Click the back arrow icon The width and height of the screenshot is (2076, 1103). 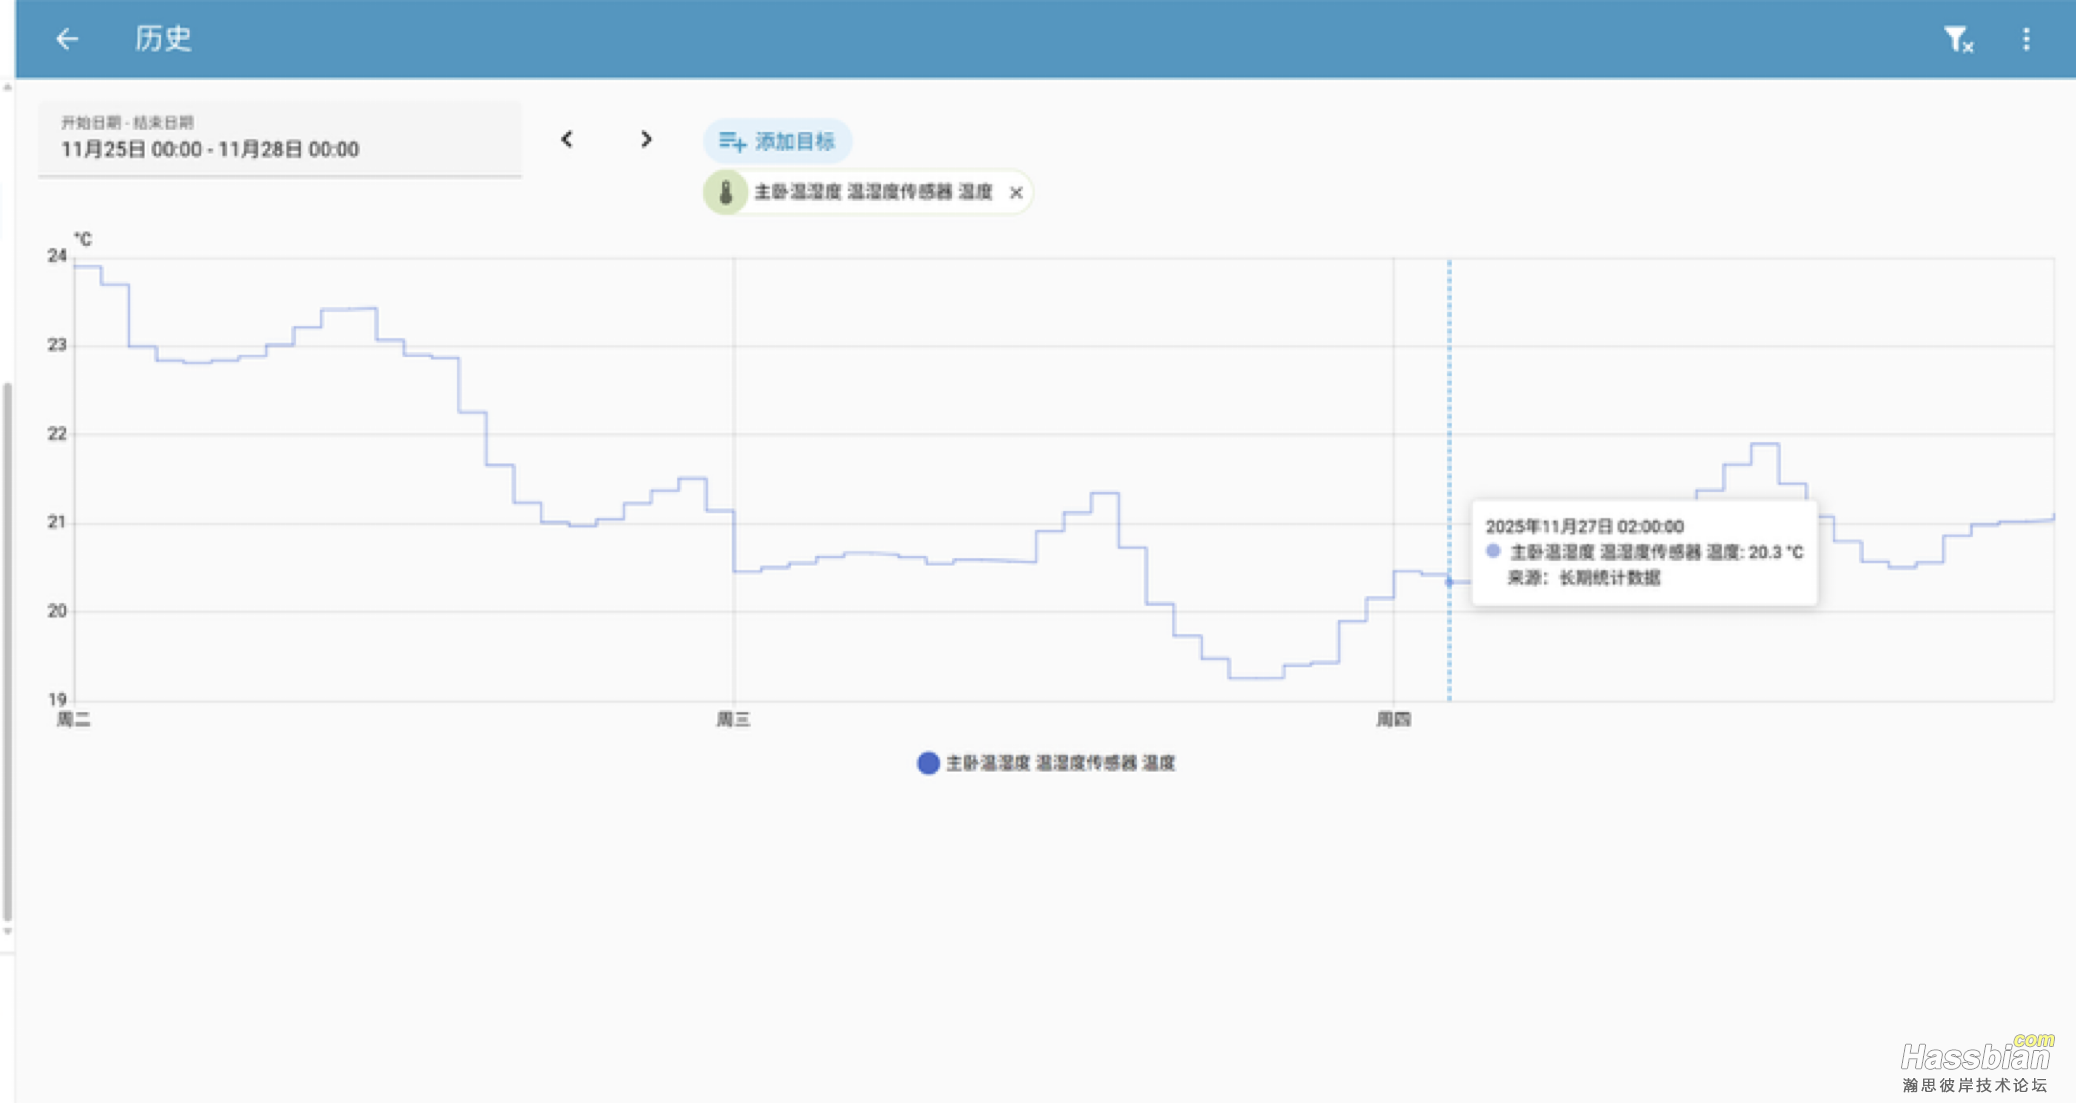coord(67,39)
